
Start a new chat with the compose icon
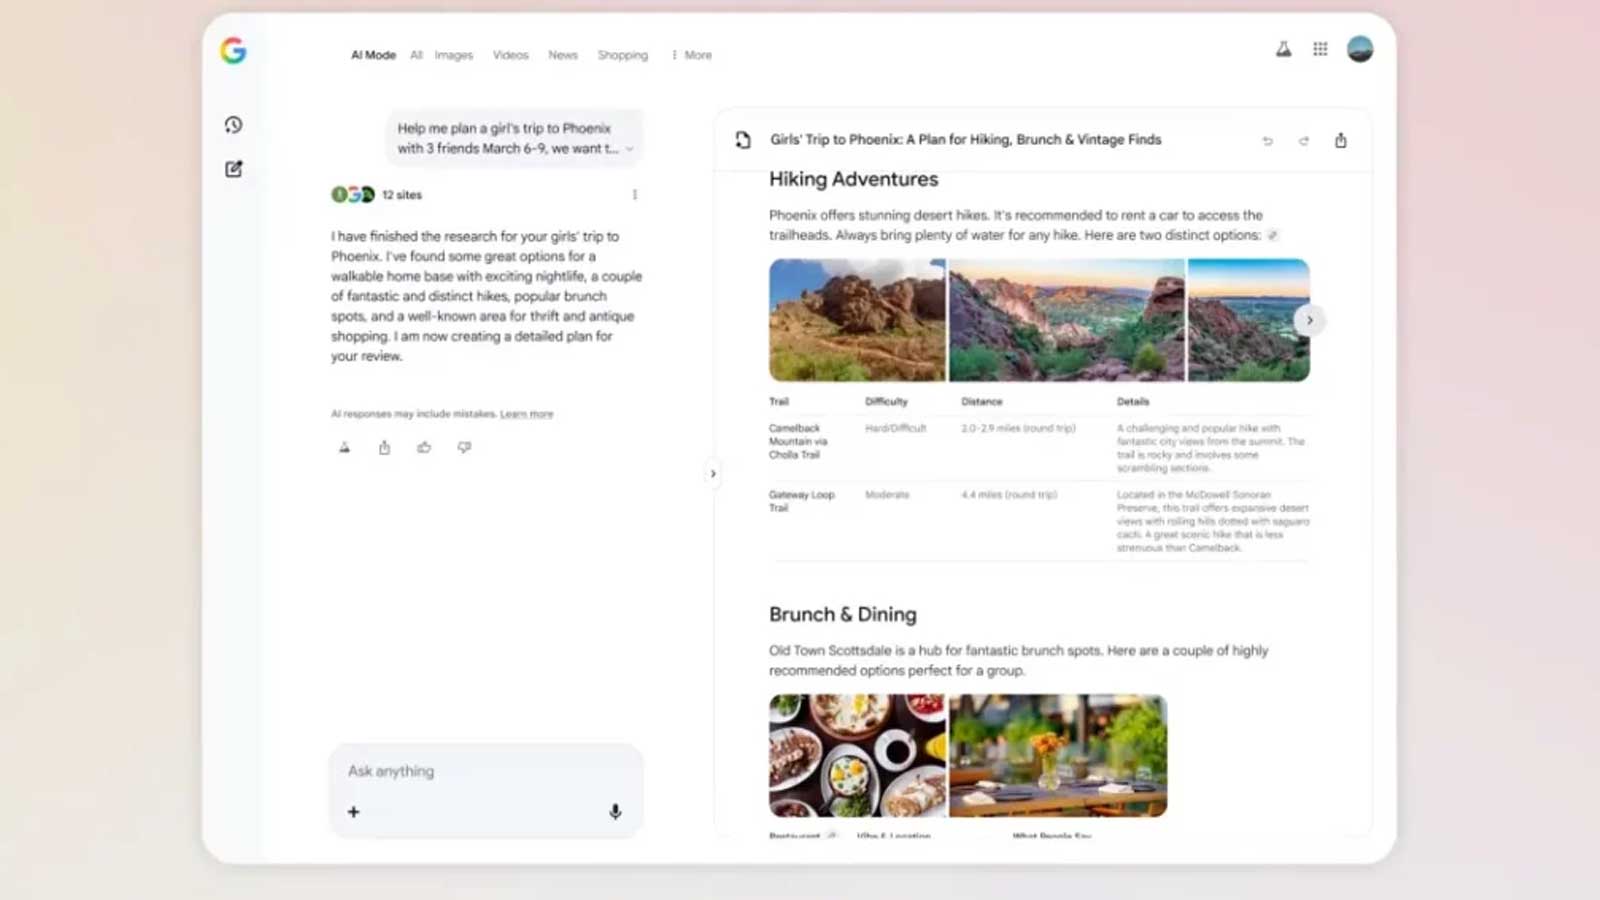[x=233, y=169]
